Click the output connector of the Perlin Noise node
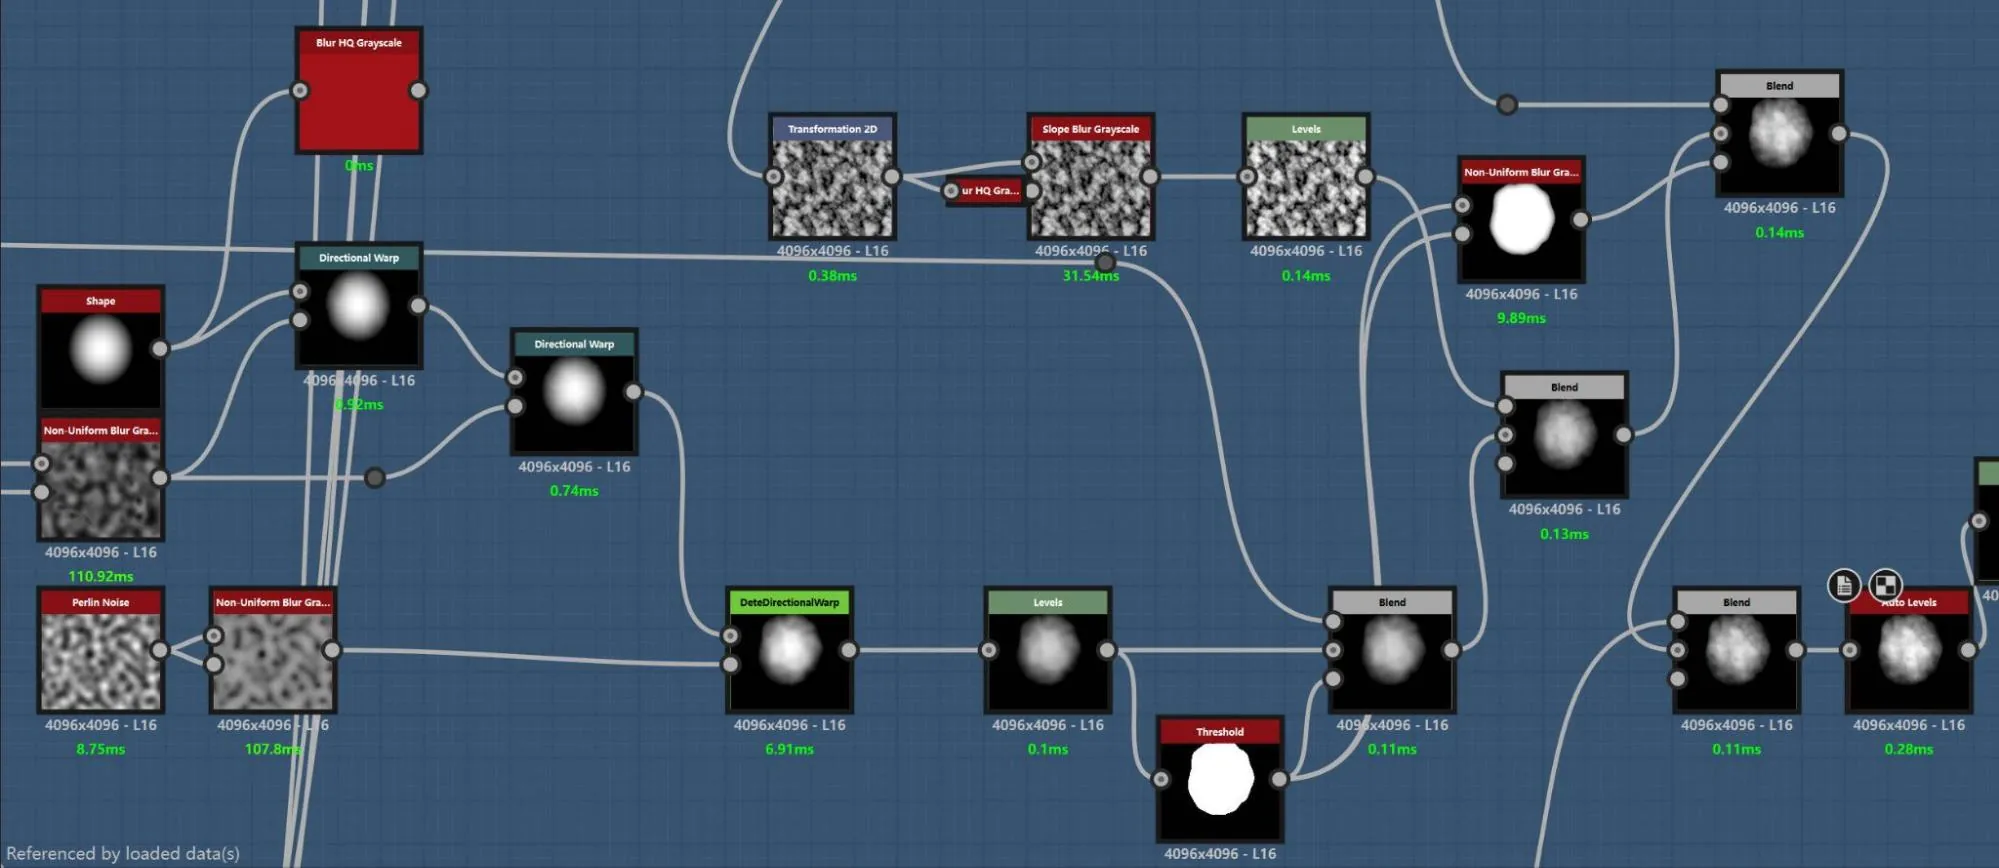The image size is (1999, 868). pos(160,650)
